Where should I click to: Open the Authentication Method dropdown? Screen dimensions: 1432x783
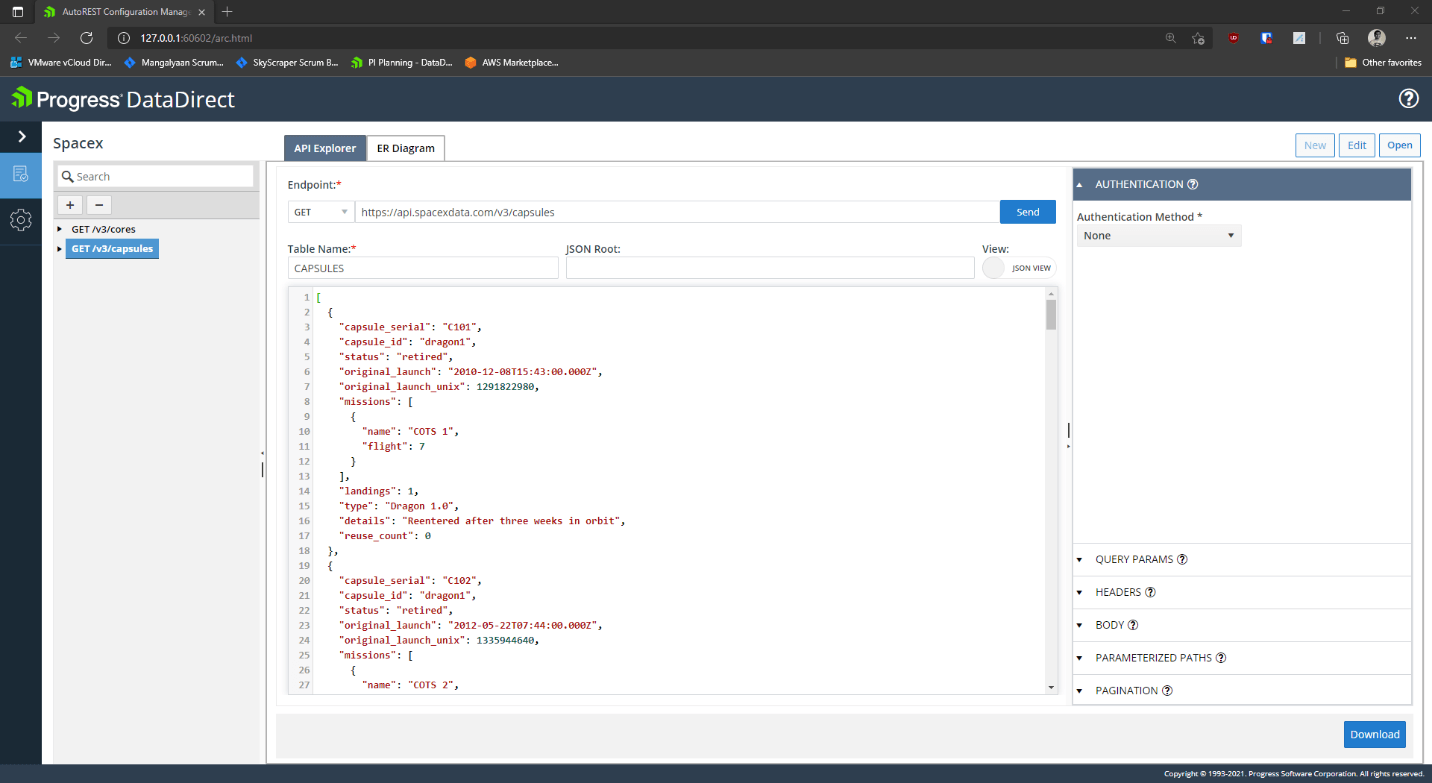(x=1159, y=236)
